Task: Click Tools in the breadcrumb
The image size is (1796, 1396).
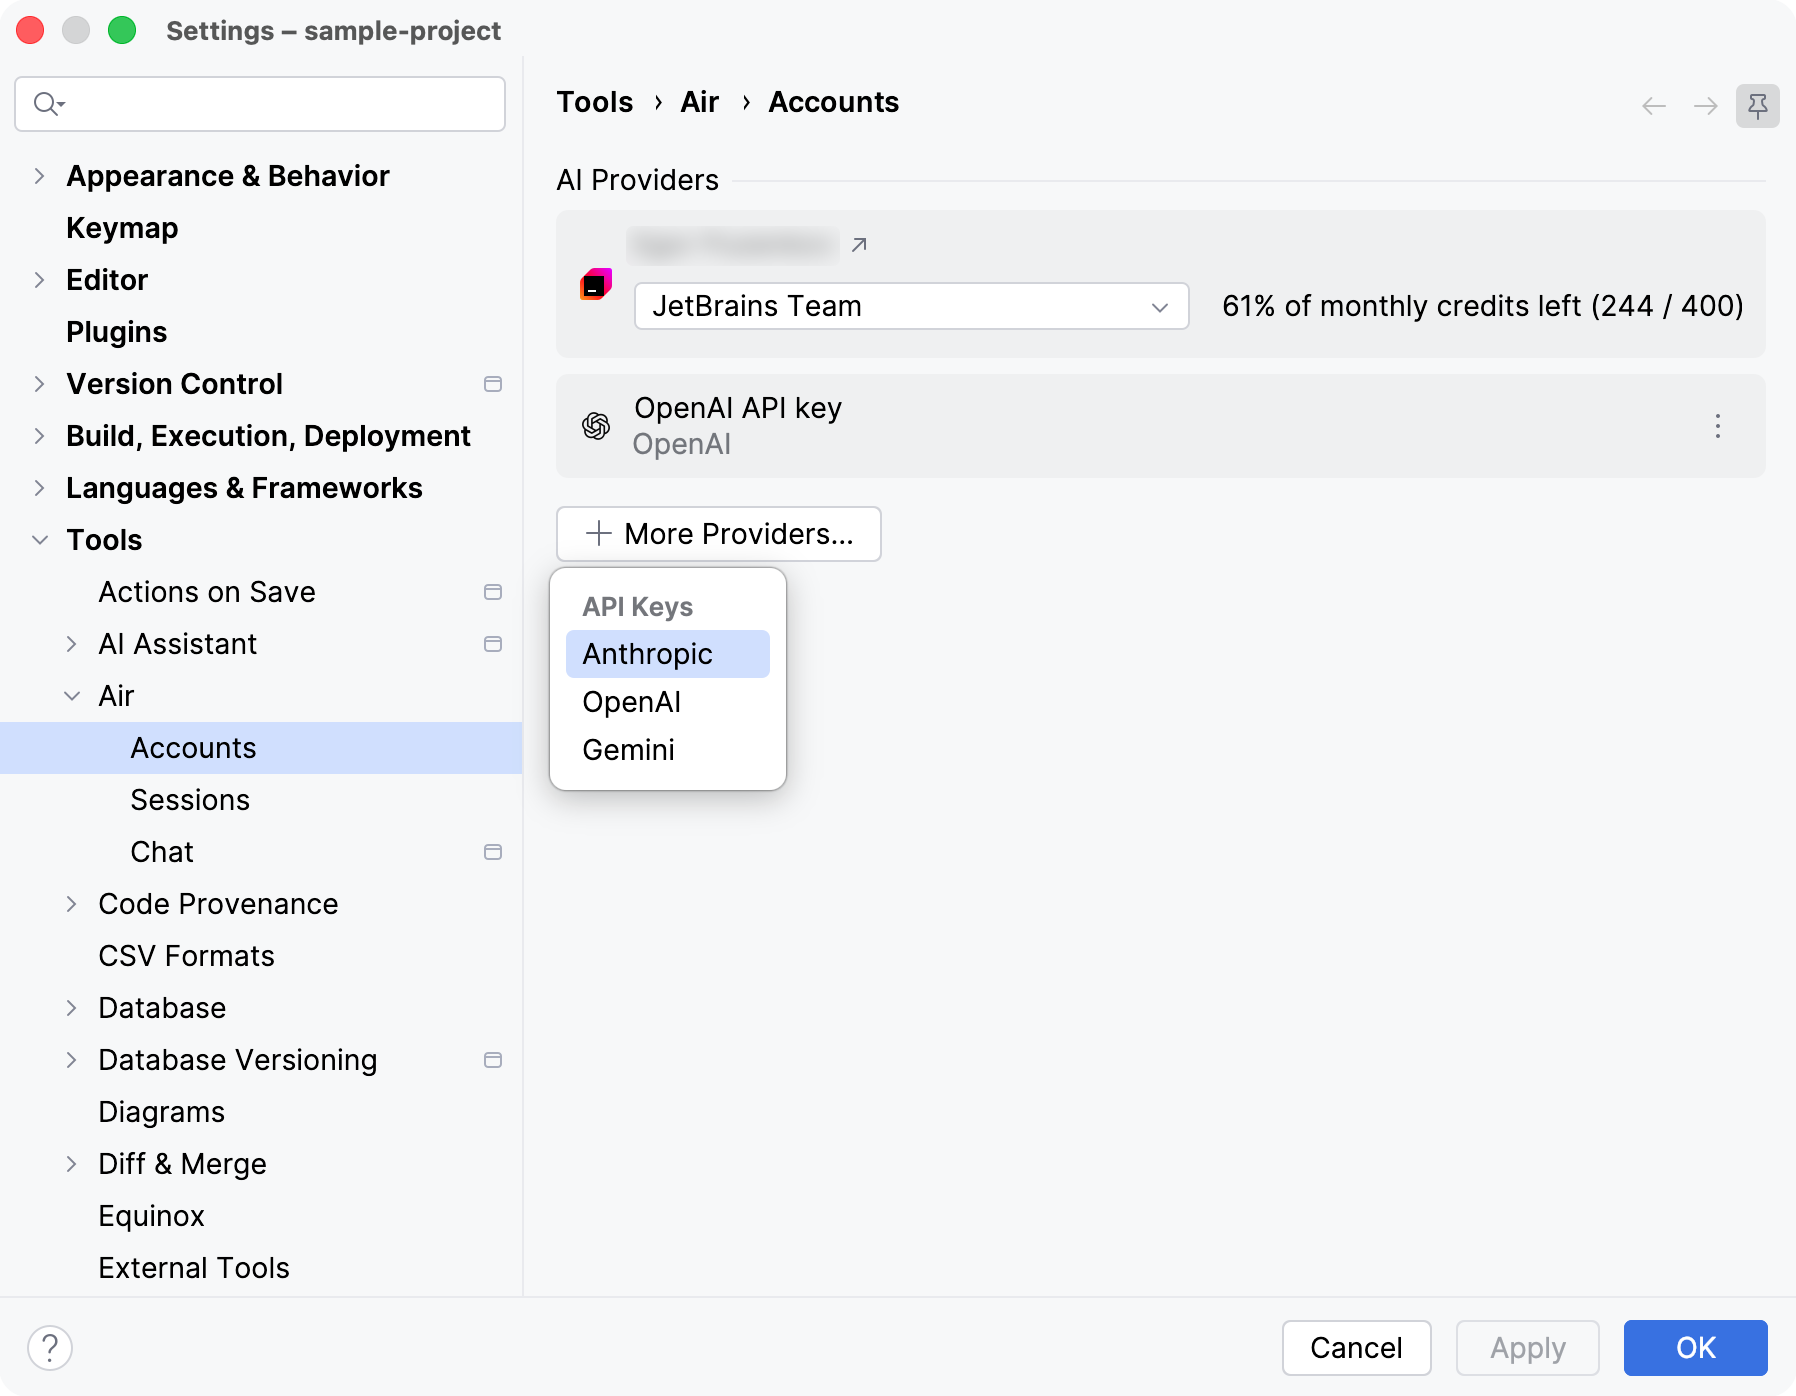Action: [x=595, y=102]
